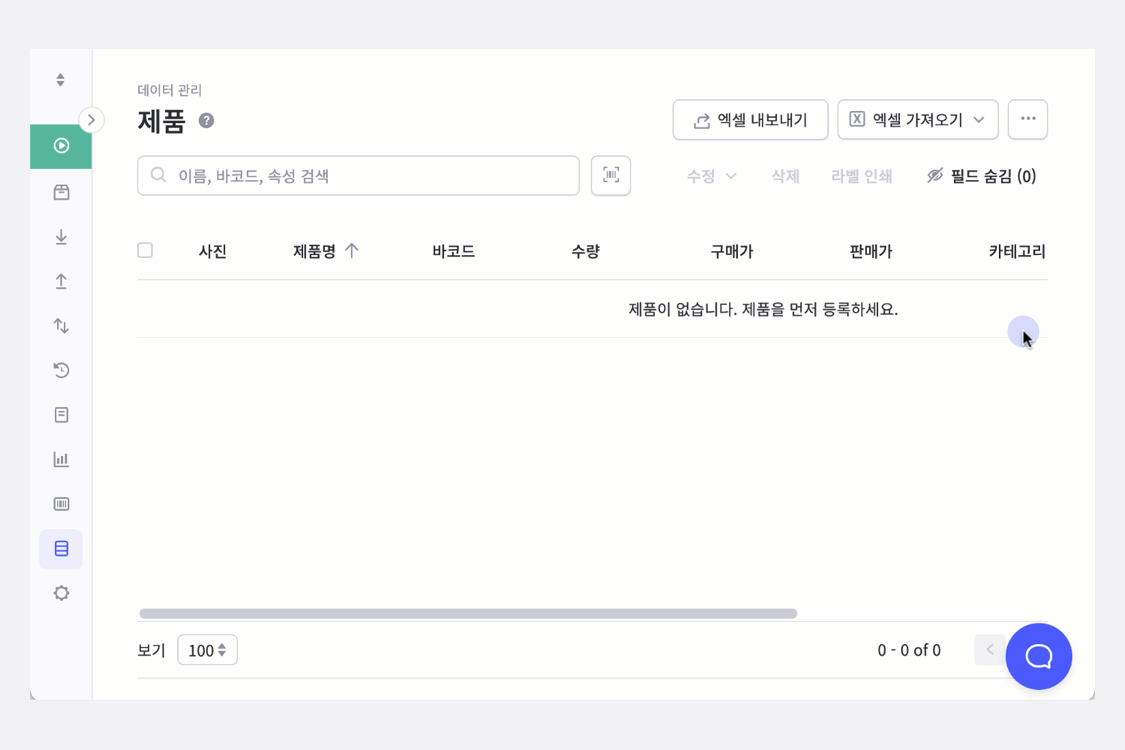This screenshot has height=750, width=1125.
Task: Open stock-in via the download arrow icon
Action: pos(60,237)
